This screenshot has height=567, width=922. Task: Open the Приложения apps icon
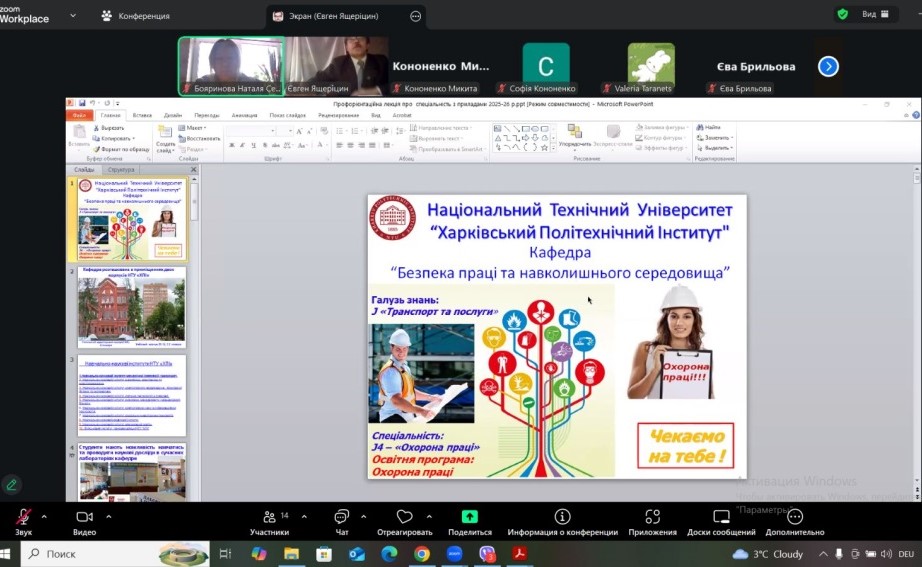tap(652, 517)
